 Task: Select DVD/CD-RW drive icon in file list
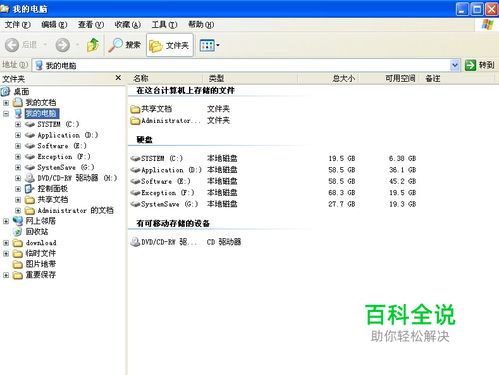click(x=135, y=242)
